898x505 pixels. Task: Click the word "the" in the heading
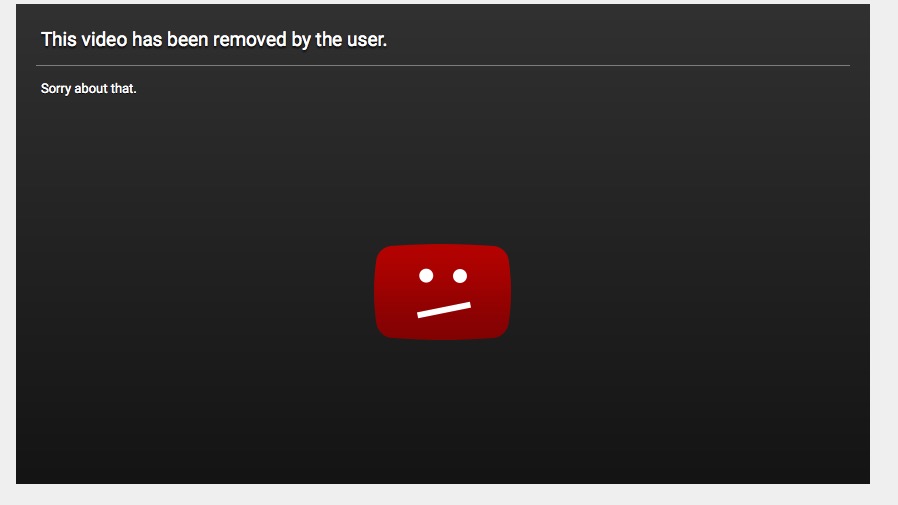pyautogui.click(x=328, y=40)
